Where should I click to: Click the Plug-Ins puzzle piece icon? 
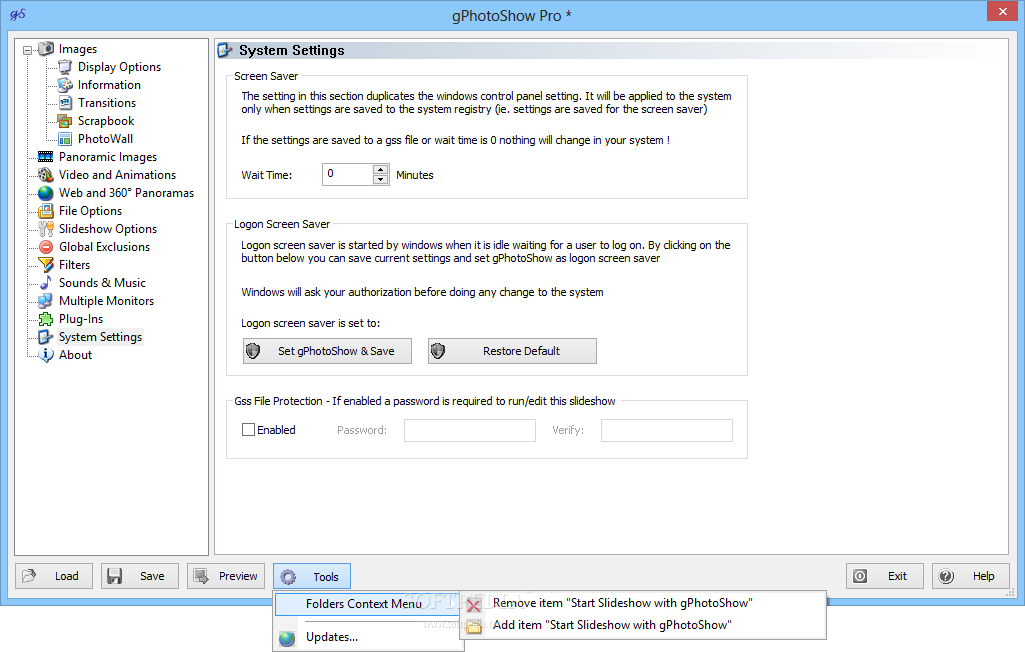tap(46, 319)
